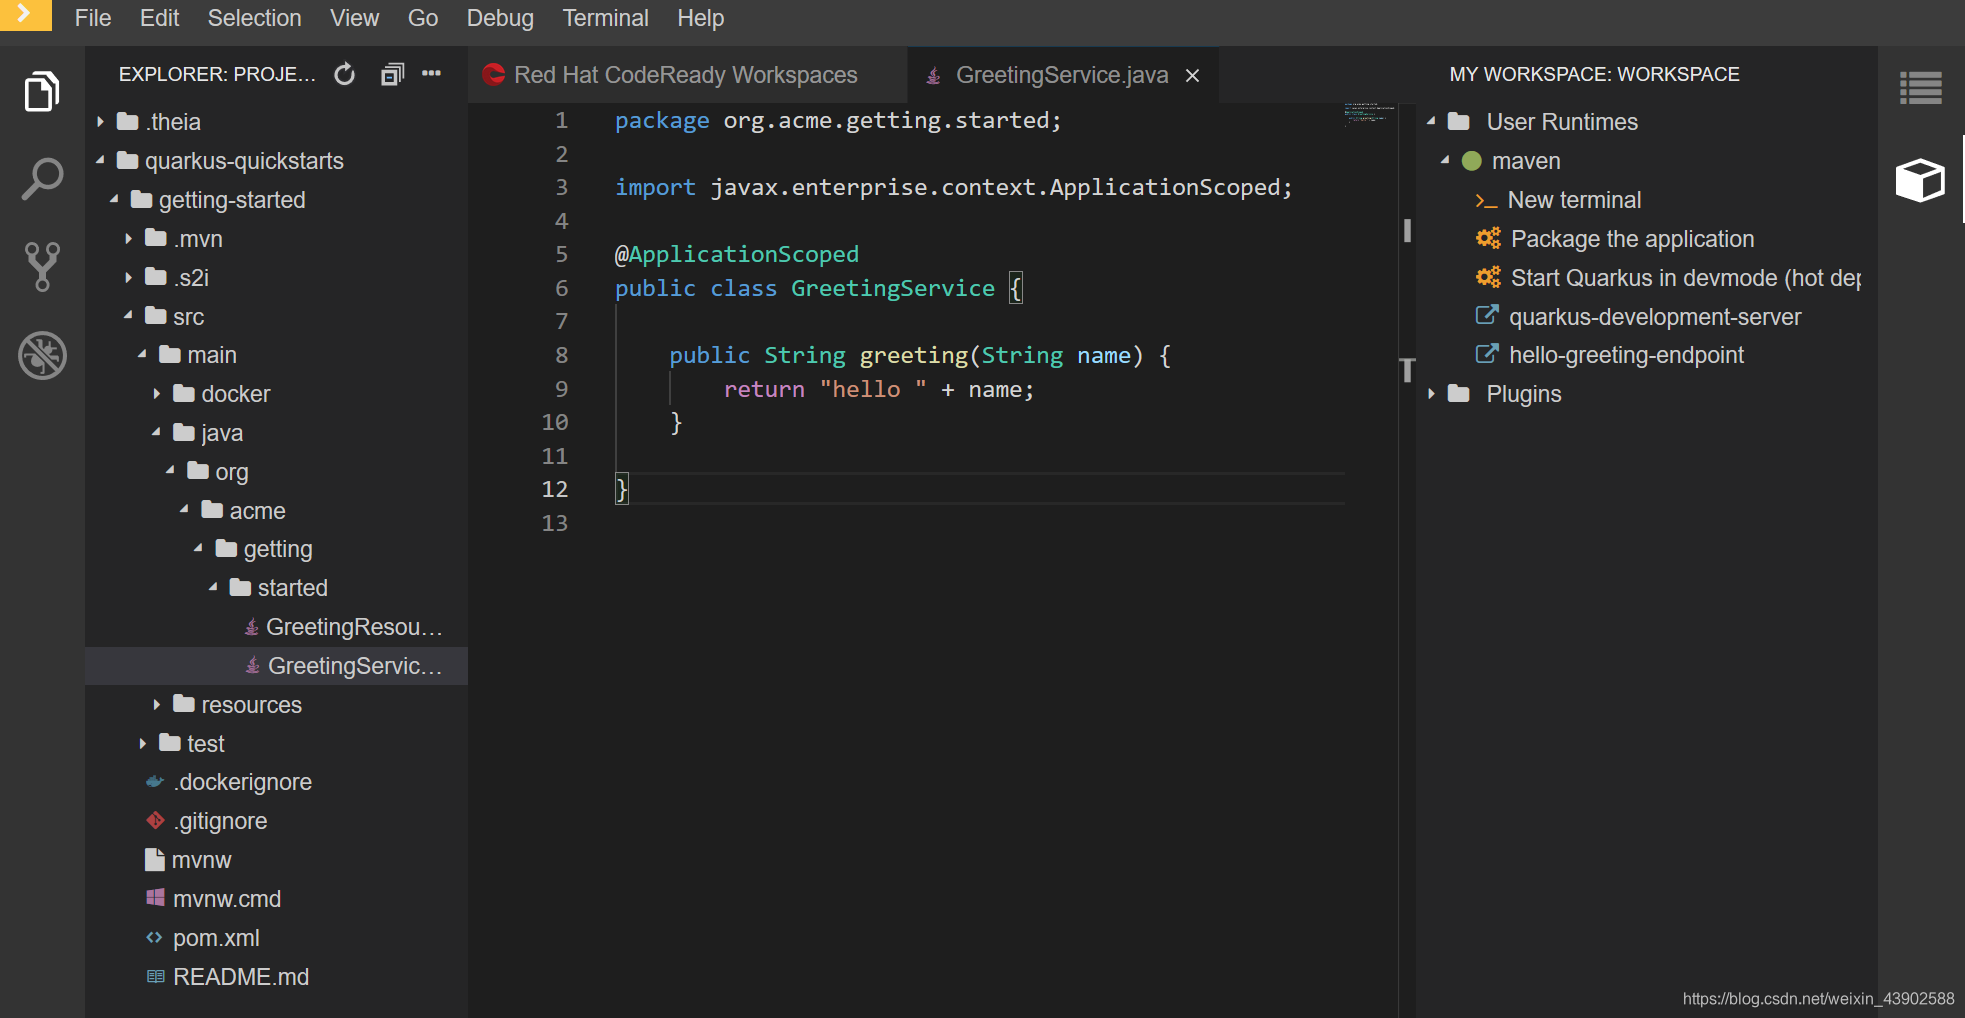
Task: Click the Red Hat logo on the tab
Action: [x=493, y=74]
